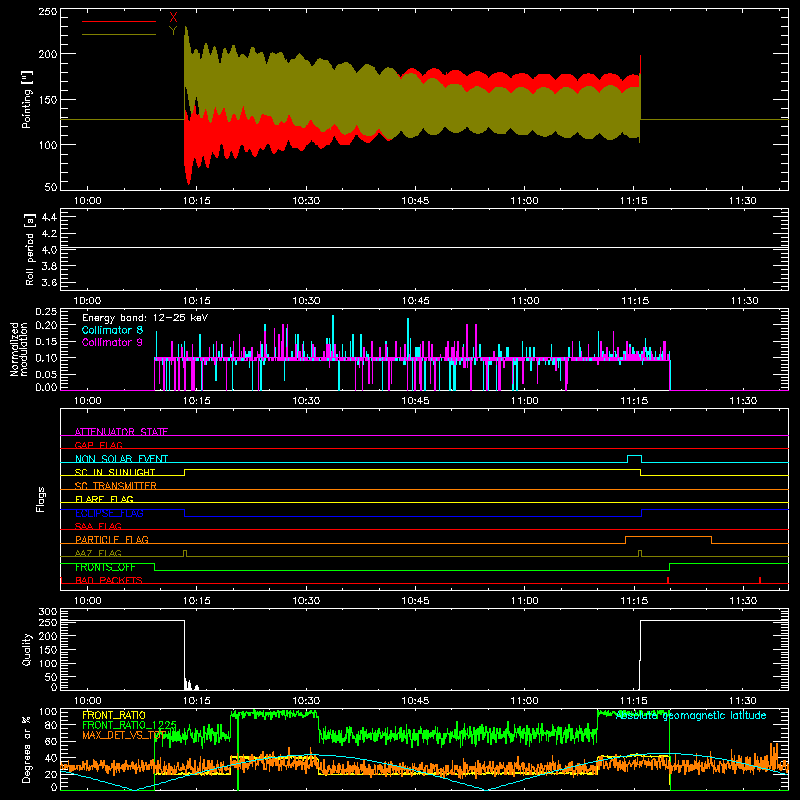Click the 50 tick on the Pointing axis
This screenshot has height=800, width=800.
tap(51, 187)
